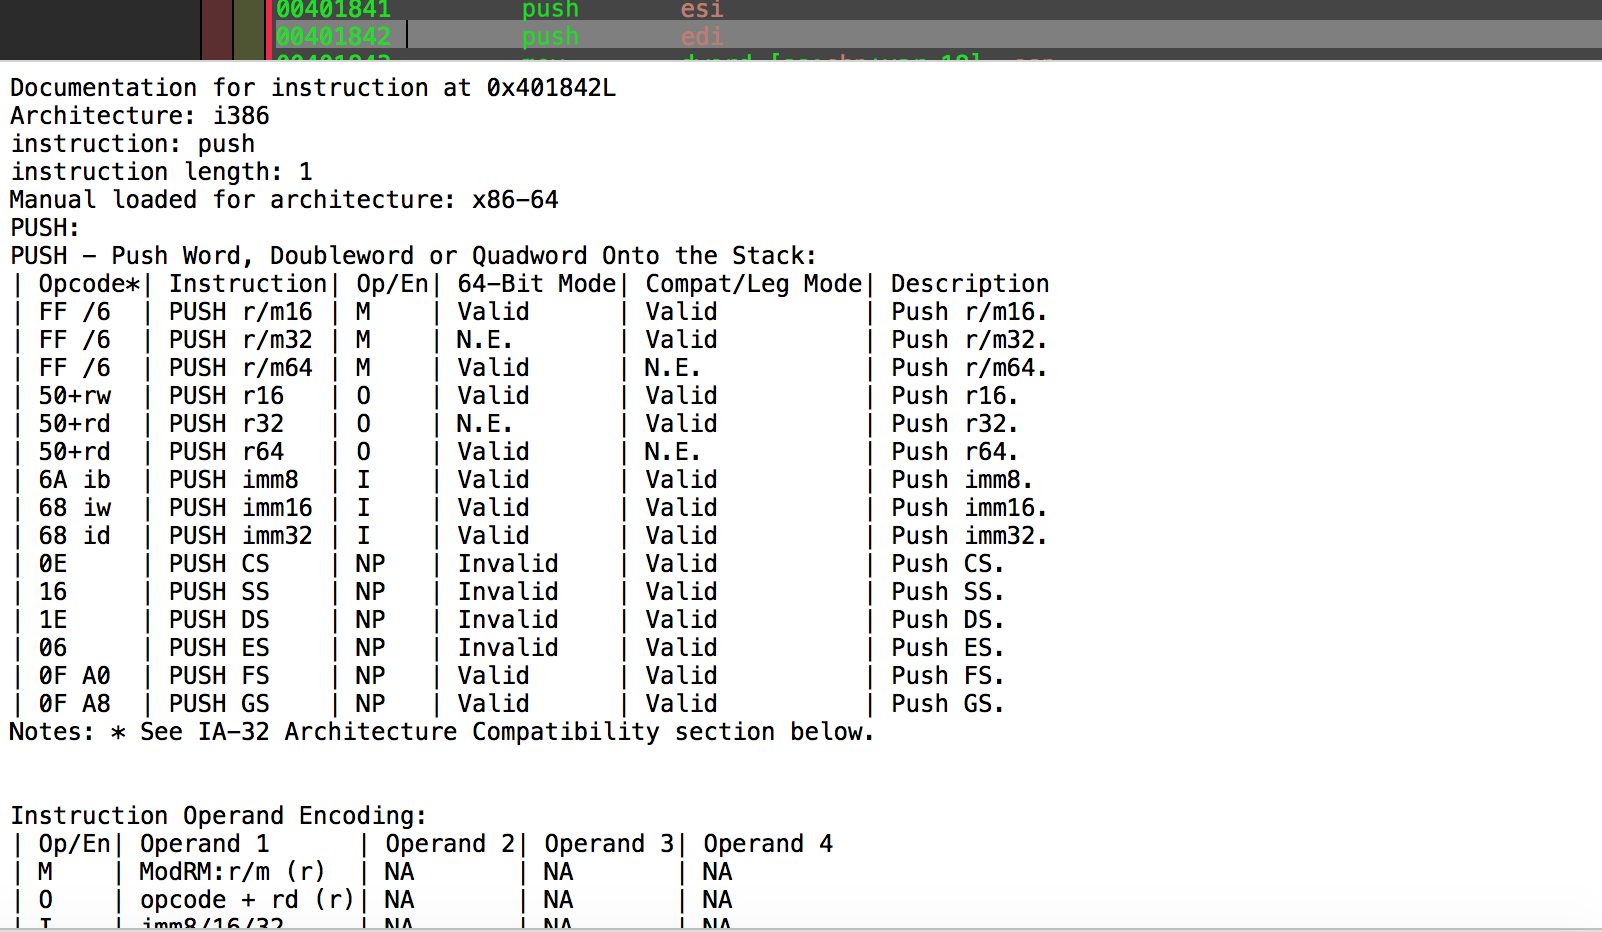
Task: Click the 'Operand 1' column header
Action: point(204,844)
